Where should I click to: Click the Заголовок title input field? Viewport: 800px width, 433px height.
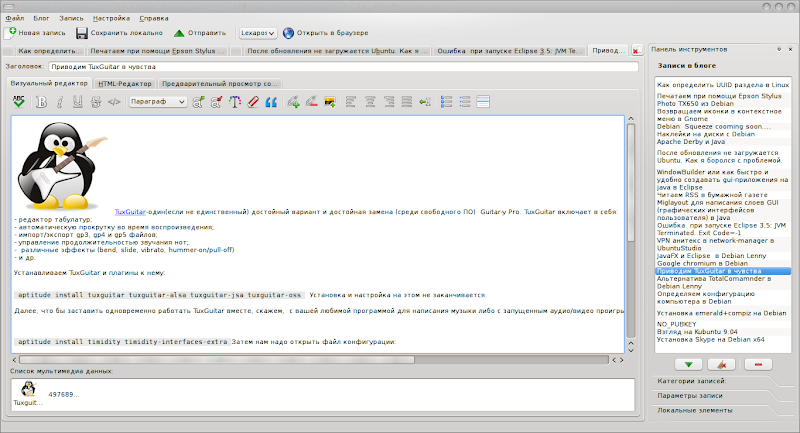(343, 67)
